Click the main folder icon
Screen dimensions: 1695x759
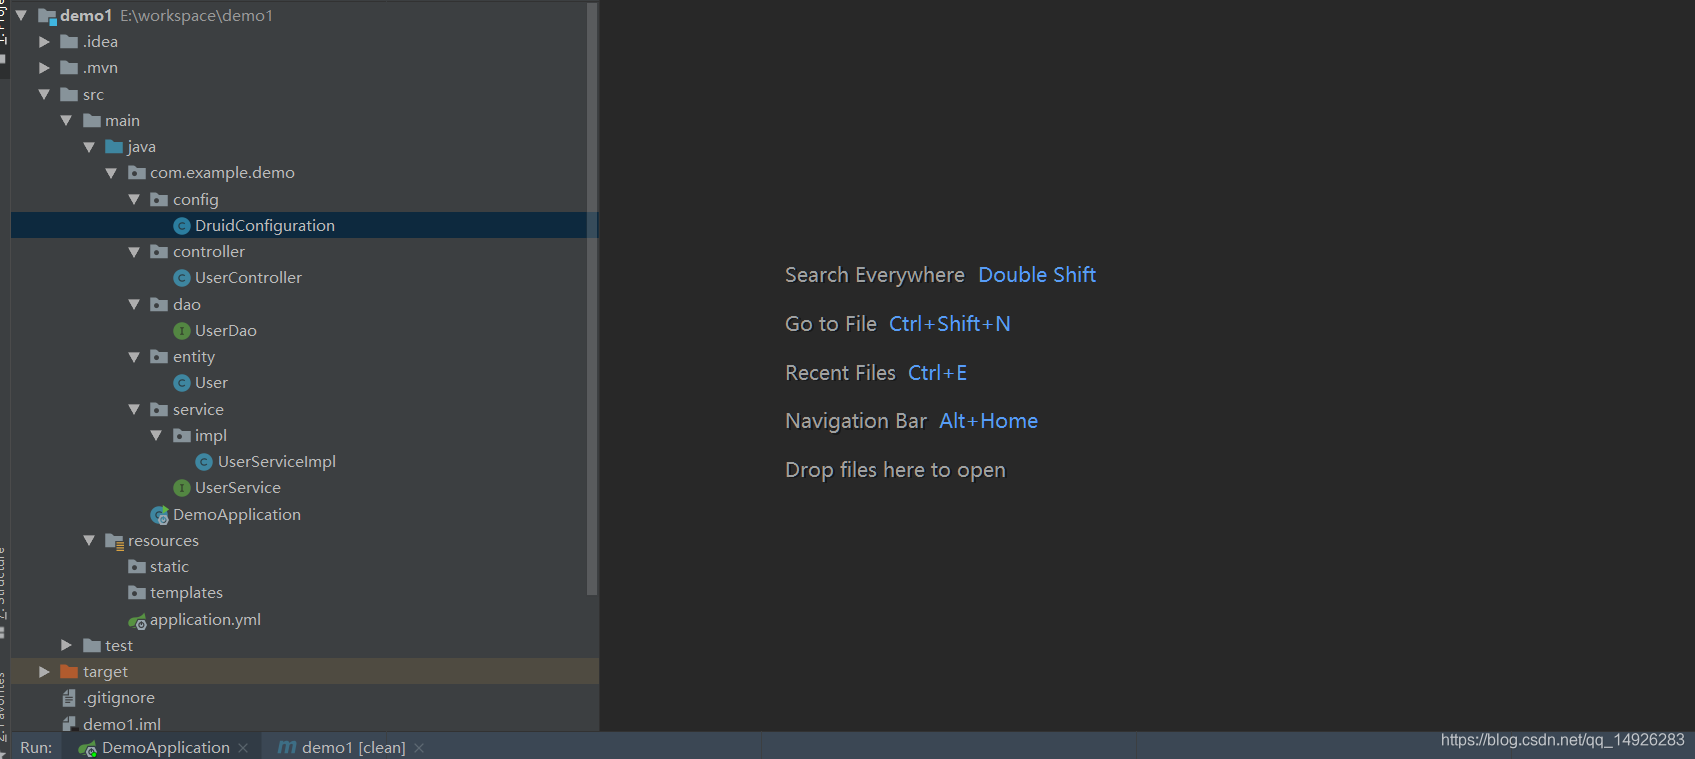(x=92, y=120)
